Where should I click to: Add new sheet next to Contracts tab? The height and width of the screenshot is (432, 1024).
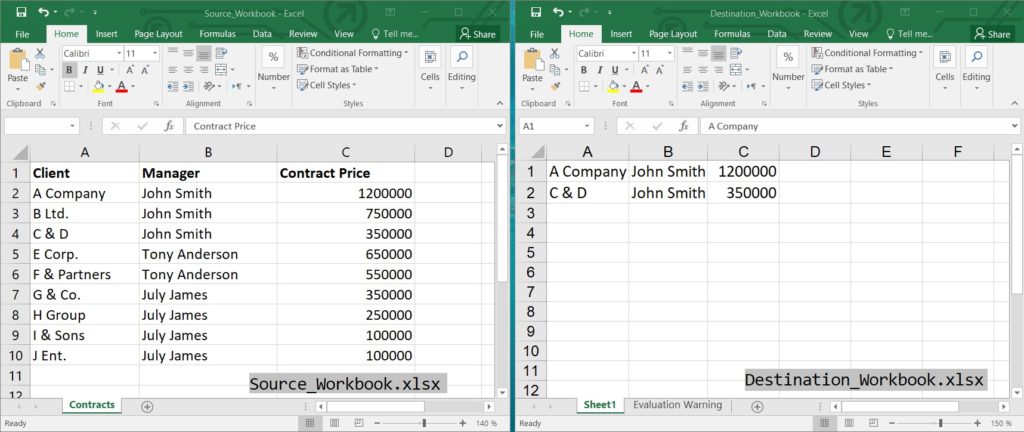click(147, 406)
